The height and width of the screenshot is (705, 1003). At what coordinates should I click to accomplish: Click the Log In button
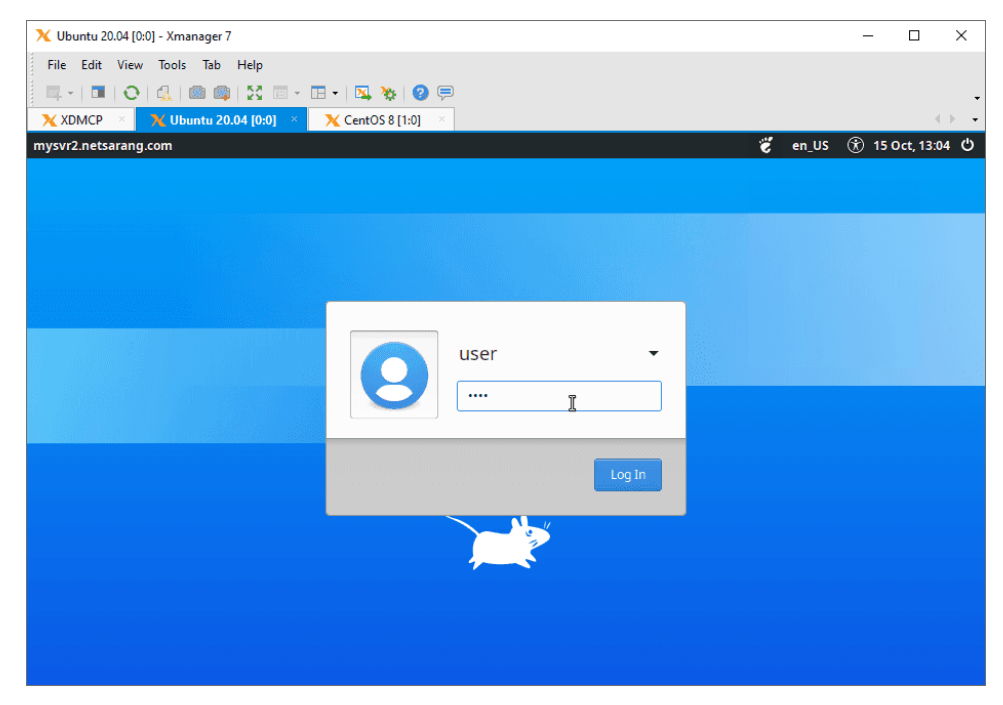[x=628, y=475]
